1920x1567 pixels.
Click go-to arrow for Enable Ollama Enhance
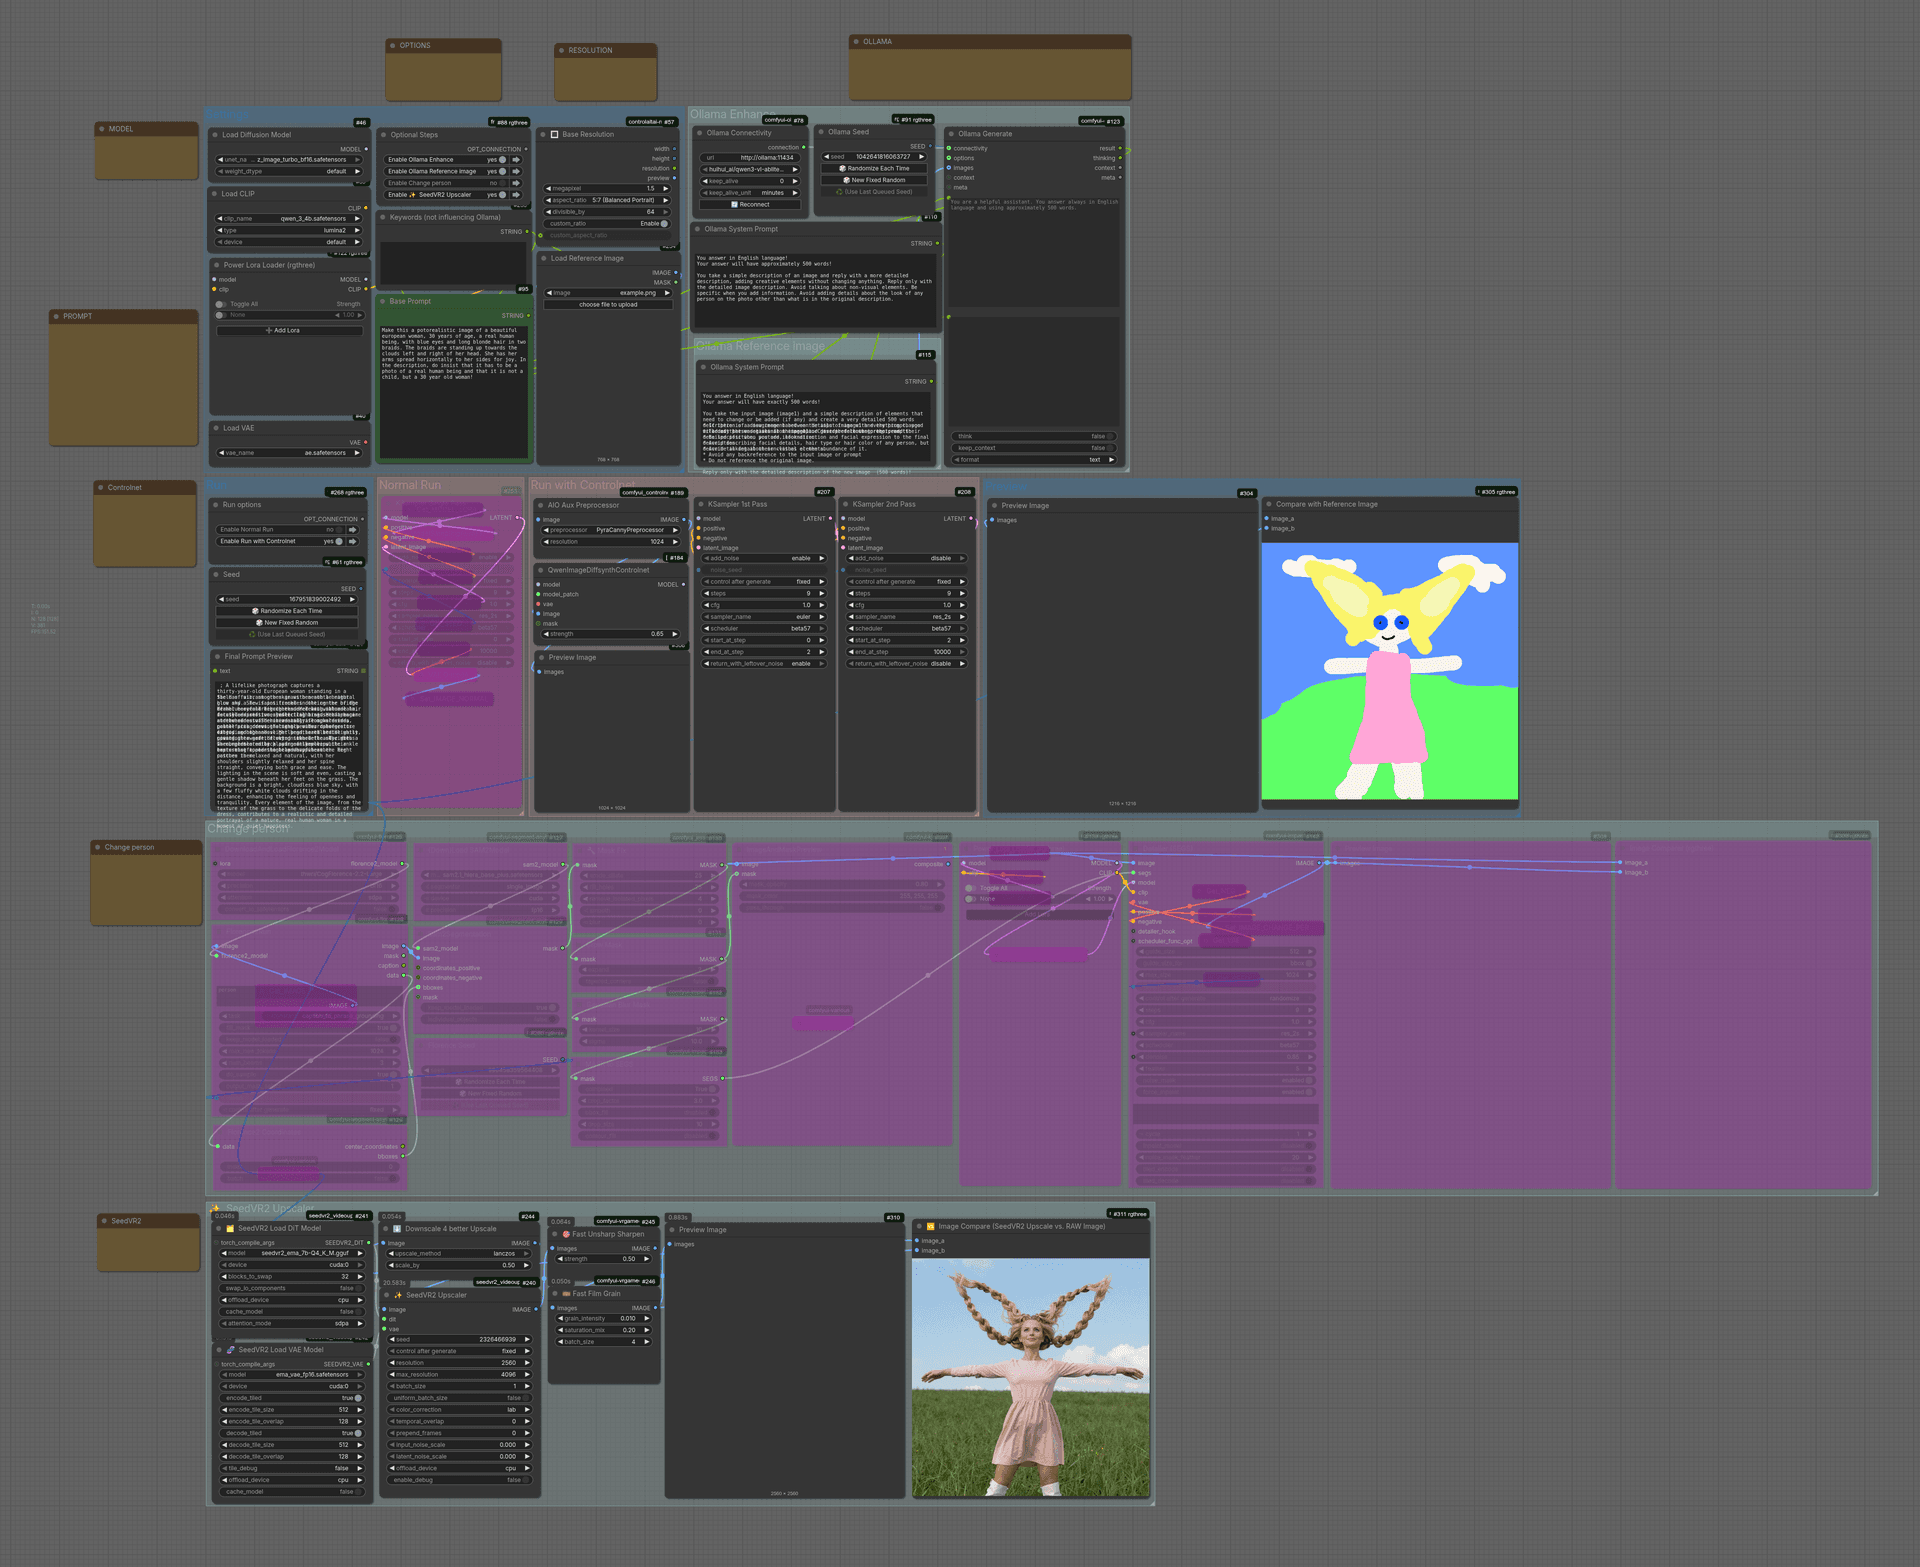tap(517, 159)
